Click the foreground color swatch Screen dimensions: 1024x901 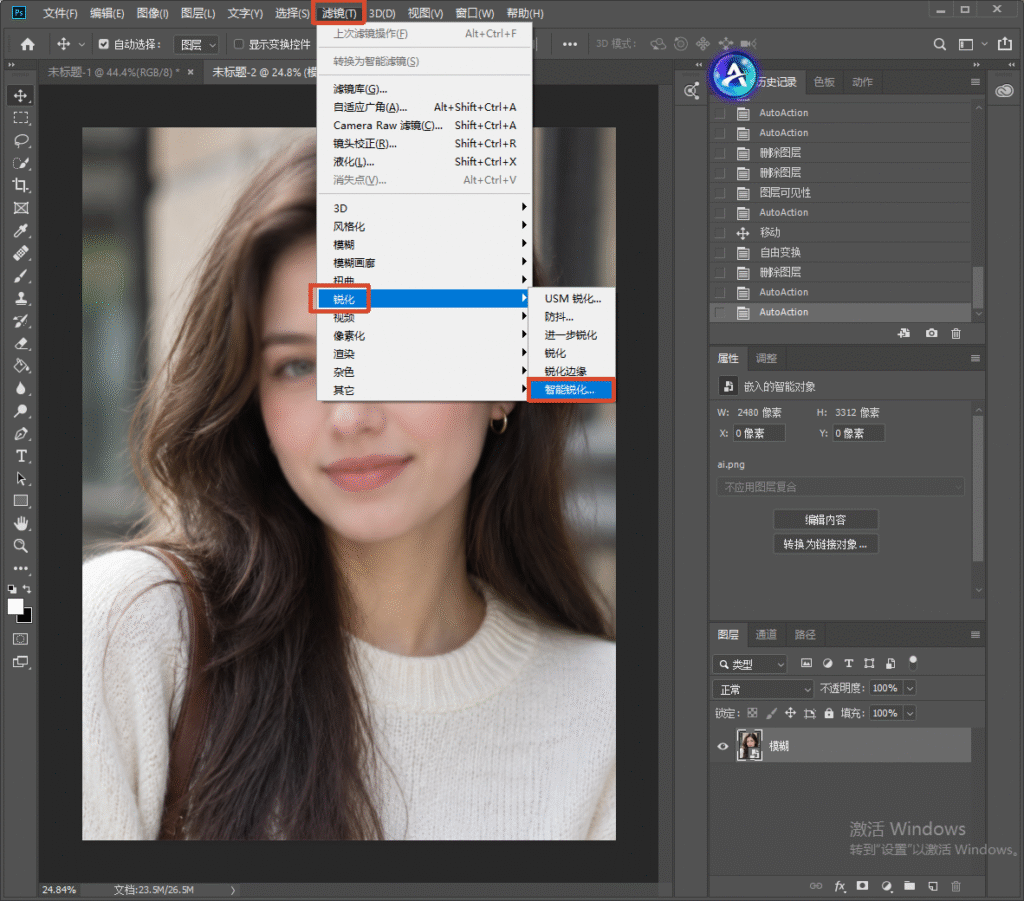click(16, 607)
